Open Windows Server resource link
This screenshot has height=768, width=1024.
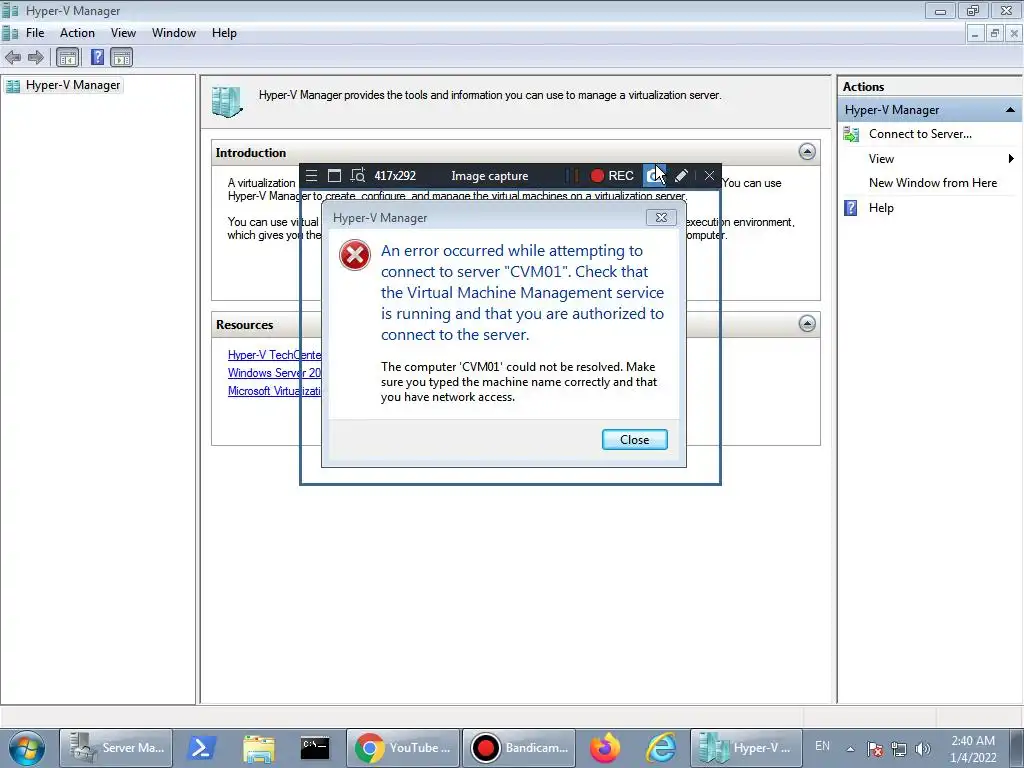pos(274,373)
